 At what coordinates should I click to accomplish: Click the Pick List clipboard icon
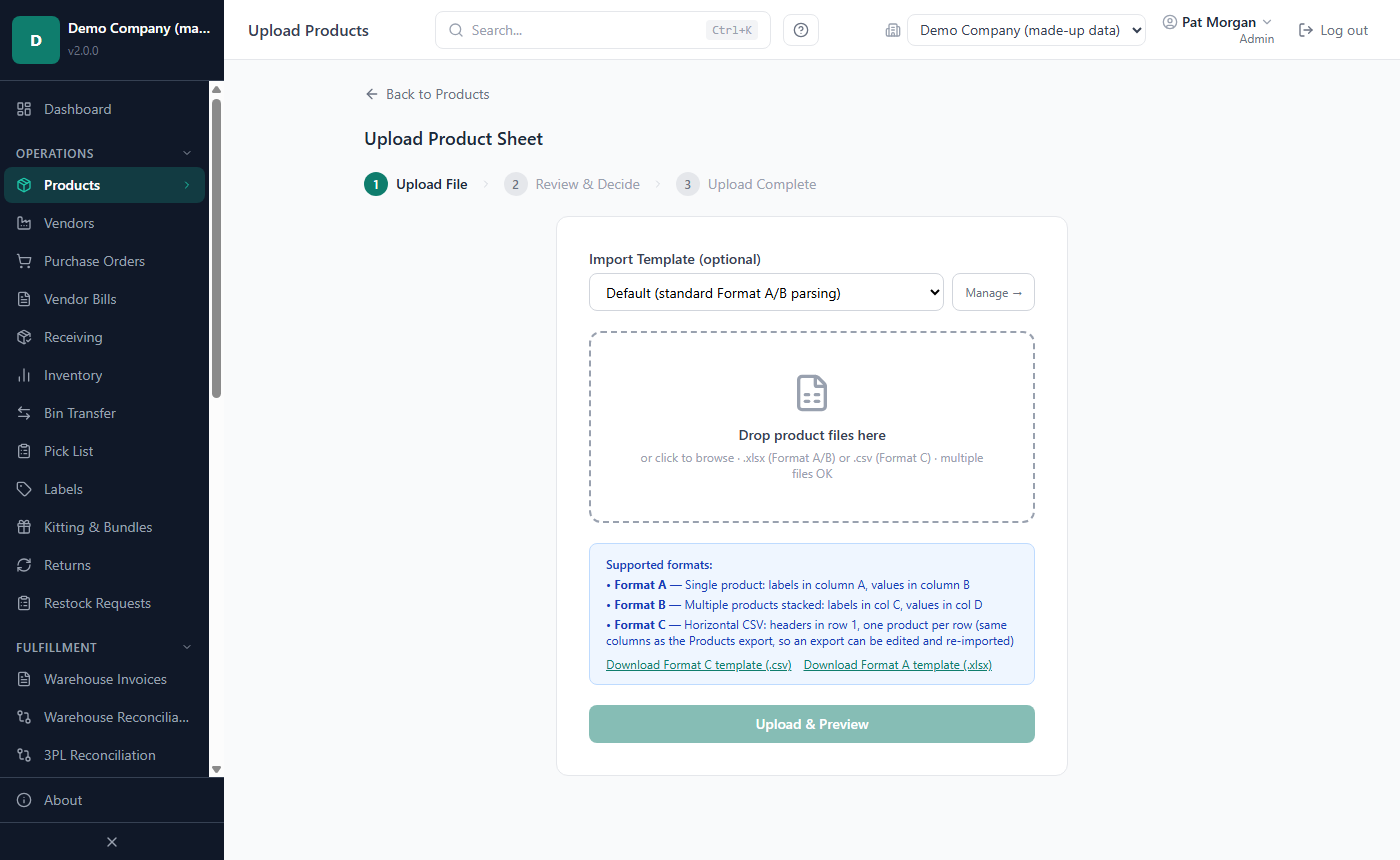24,451
